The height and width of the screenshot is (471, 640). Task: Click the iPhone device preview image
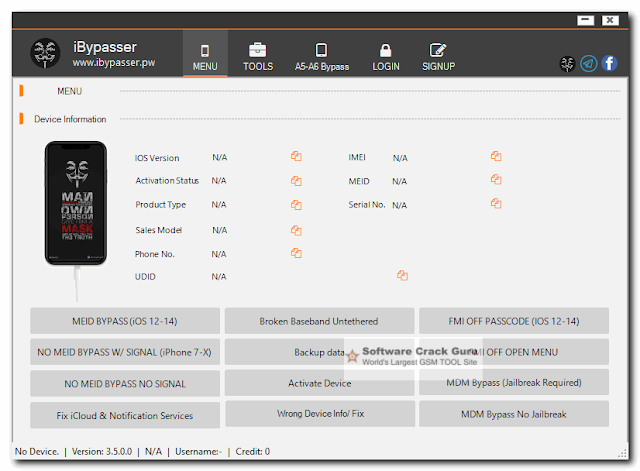76,203
